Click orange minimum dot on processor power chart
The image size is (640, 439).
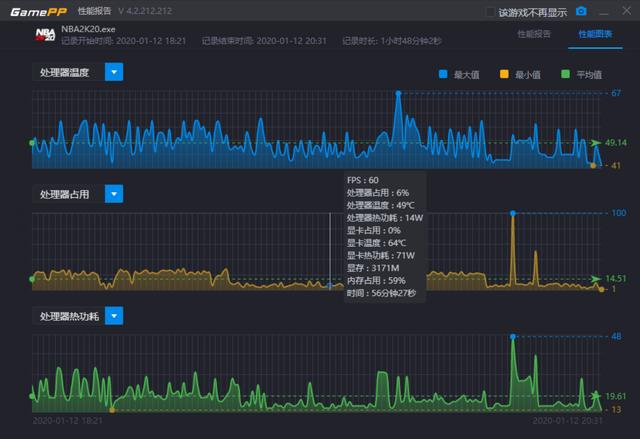tap(112, 409)
